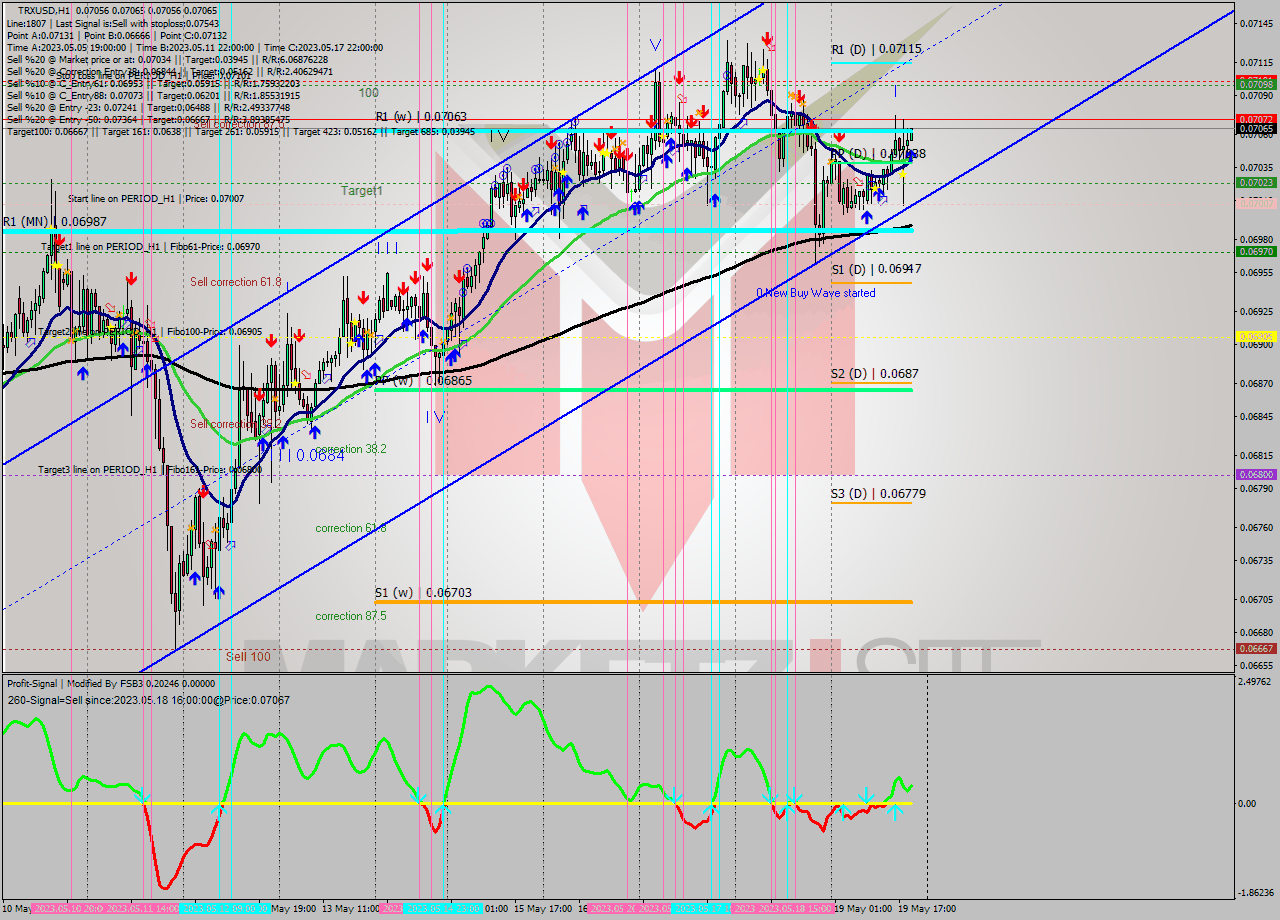The width and height of the screenshot is (1280, 920).
Task: Click the '0 New Buy Wave started' annotation
Action: (x=816, y=293)
